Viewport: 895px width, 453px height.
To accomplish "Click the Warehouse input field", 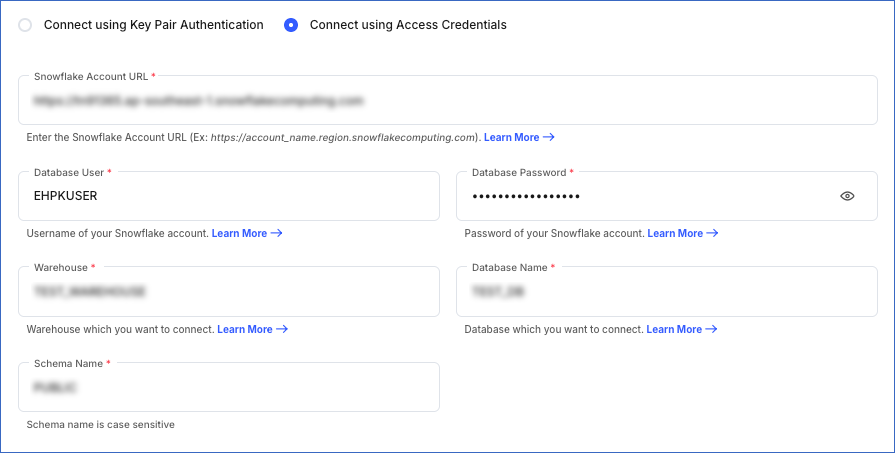I will [229, 292].
